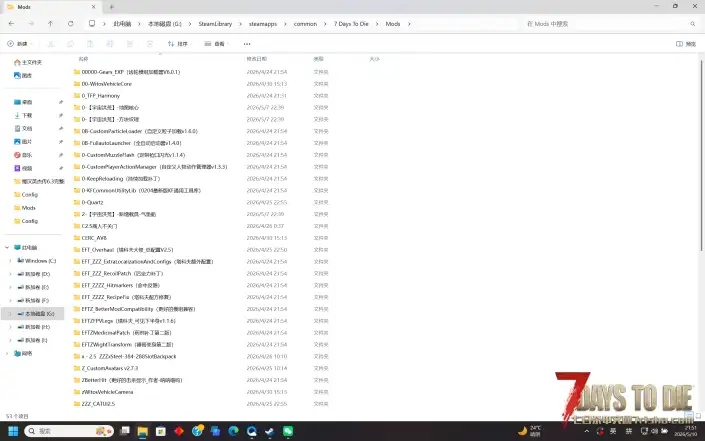Expand the (F:) drive node

10,300
